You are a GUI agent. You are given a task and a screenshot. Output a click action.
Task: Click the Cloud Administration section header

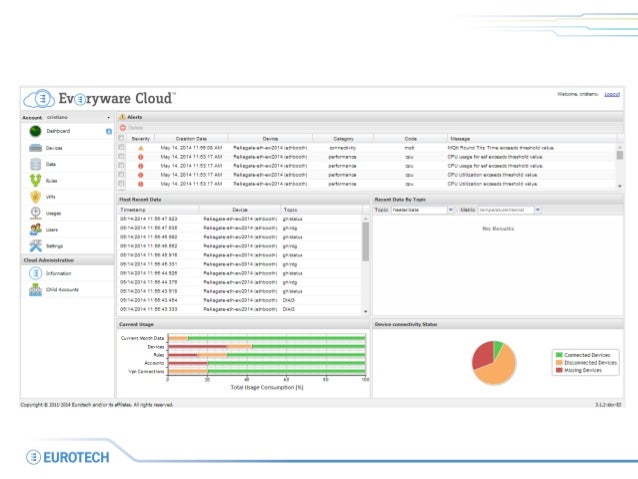pyautogui.click(x=68, y=260)
